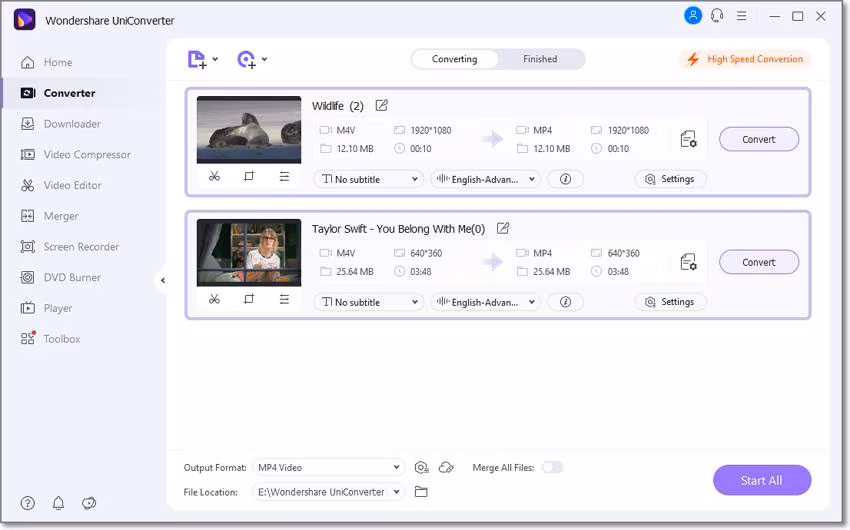The image size is (850, 530).
Task: Click output format icon for Taylor Swift
Action: tap(688, 262)
